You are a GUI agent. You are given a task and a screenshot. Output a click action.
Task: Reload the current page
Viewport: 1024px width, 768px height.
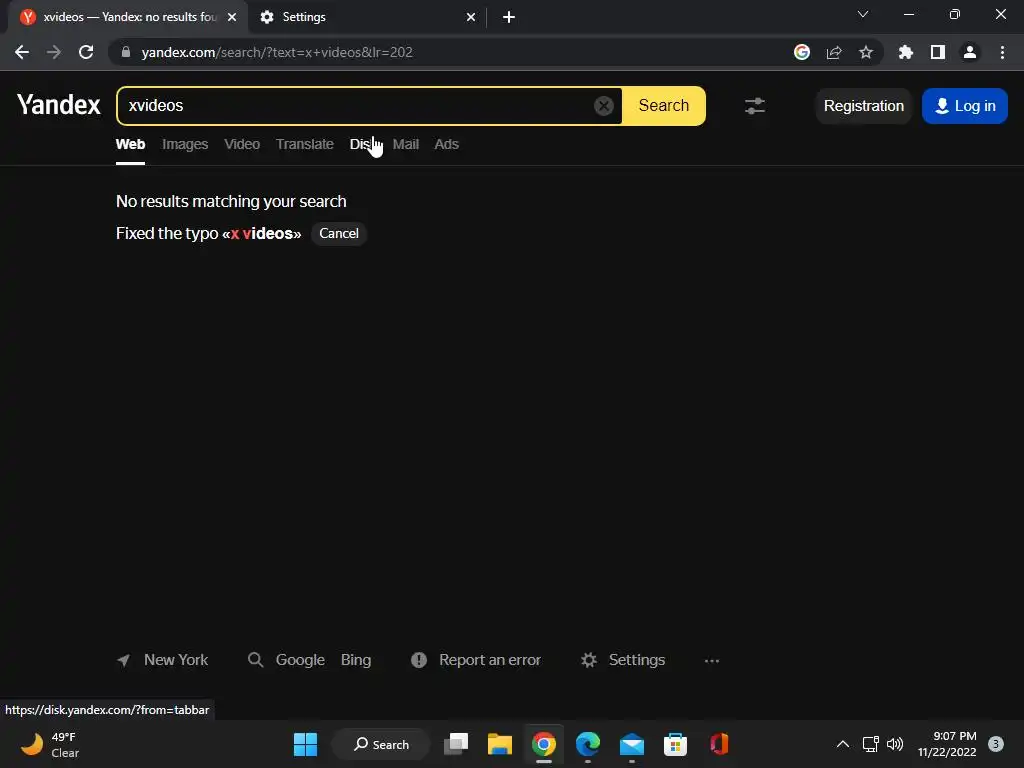point(86,52)
